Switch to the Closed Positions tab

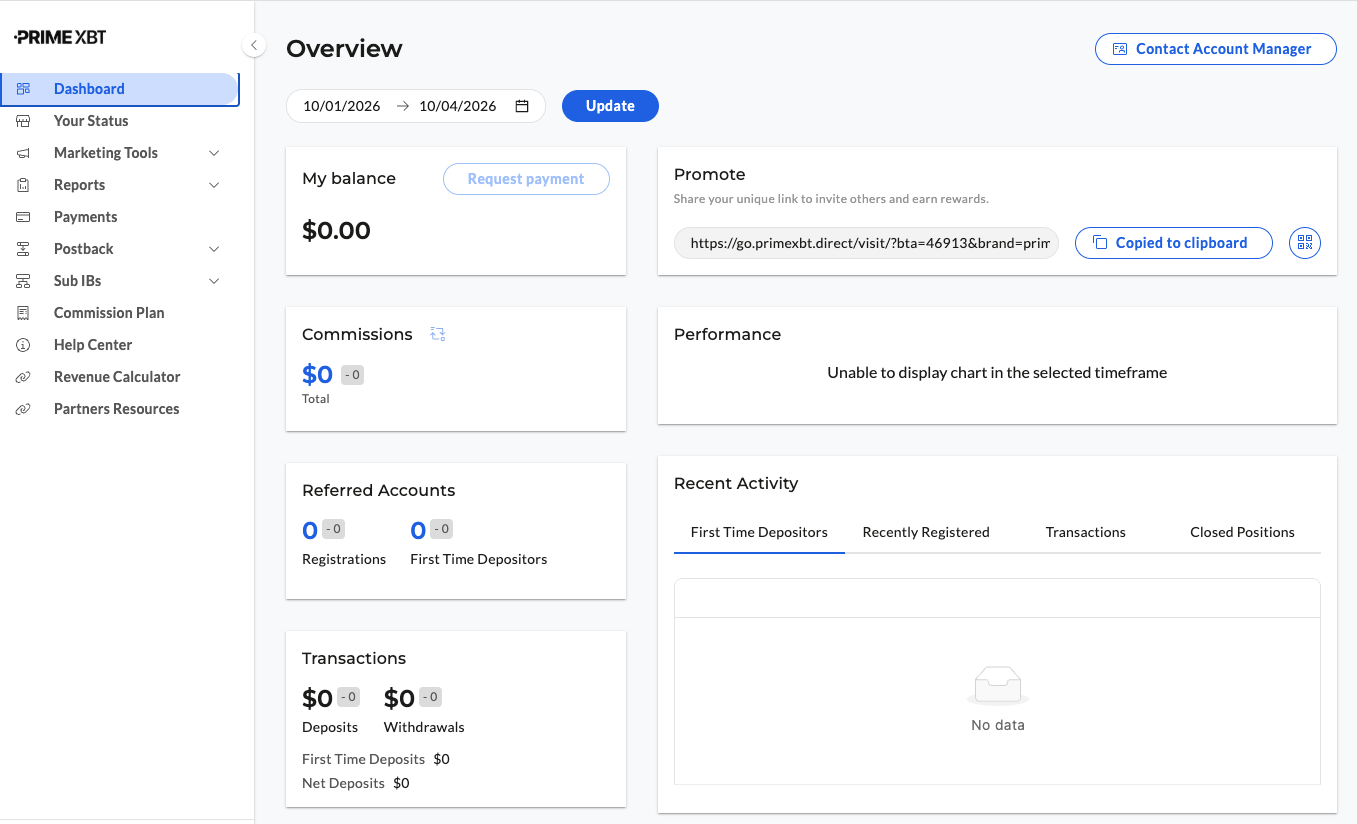click(1242, 532)
